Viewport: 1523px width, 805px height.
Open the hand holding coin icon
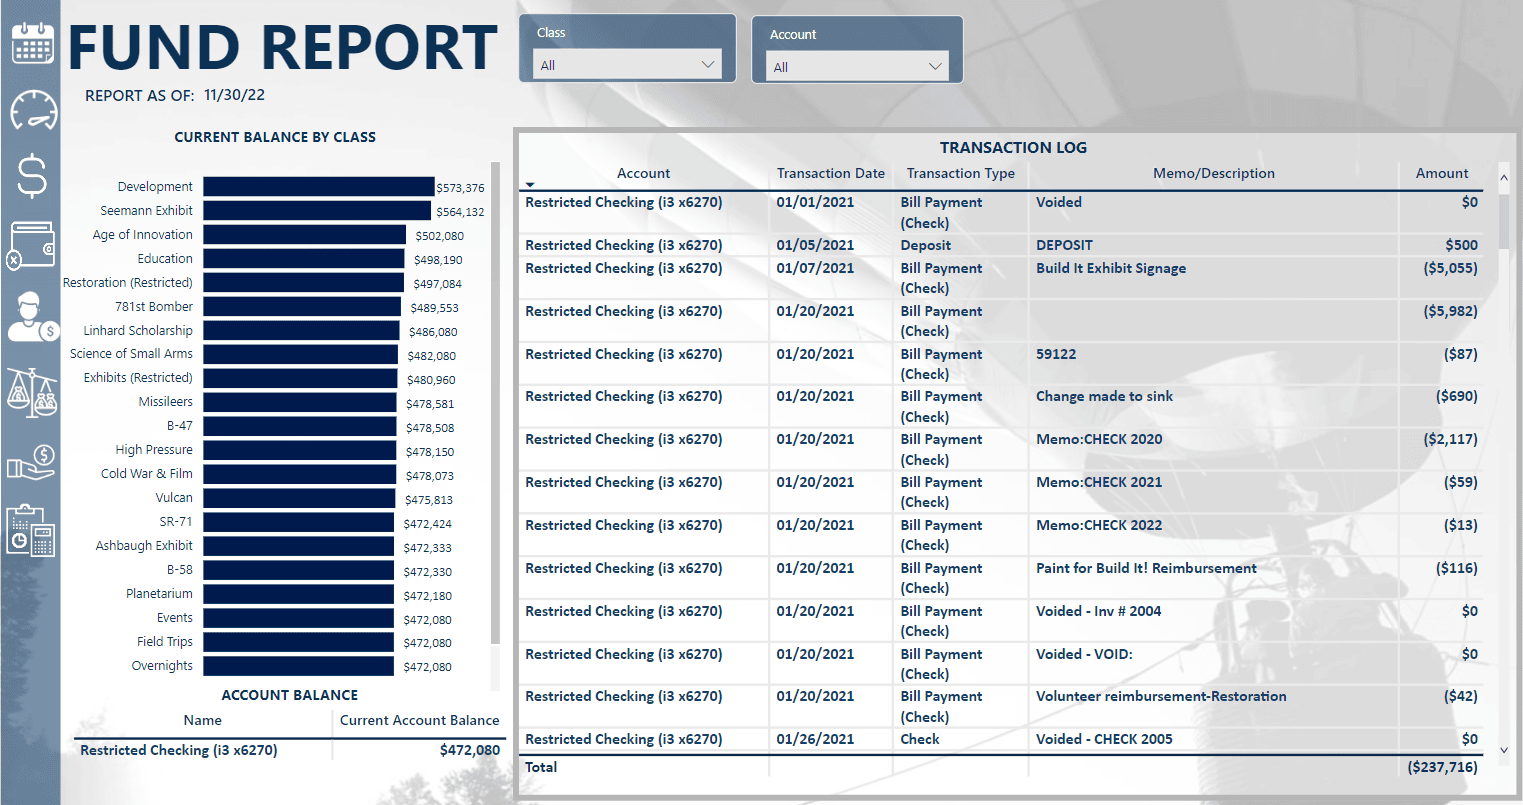31,462
